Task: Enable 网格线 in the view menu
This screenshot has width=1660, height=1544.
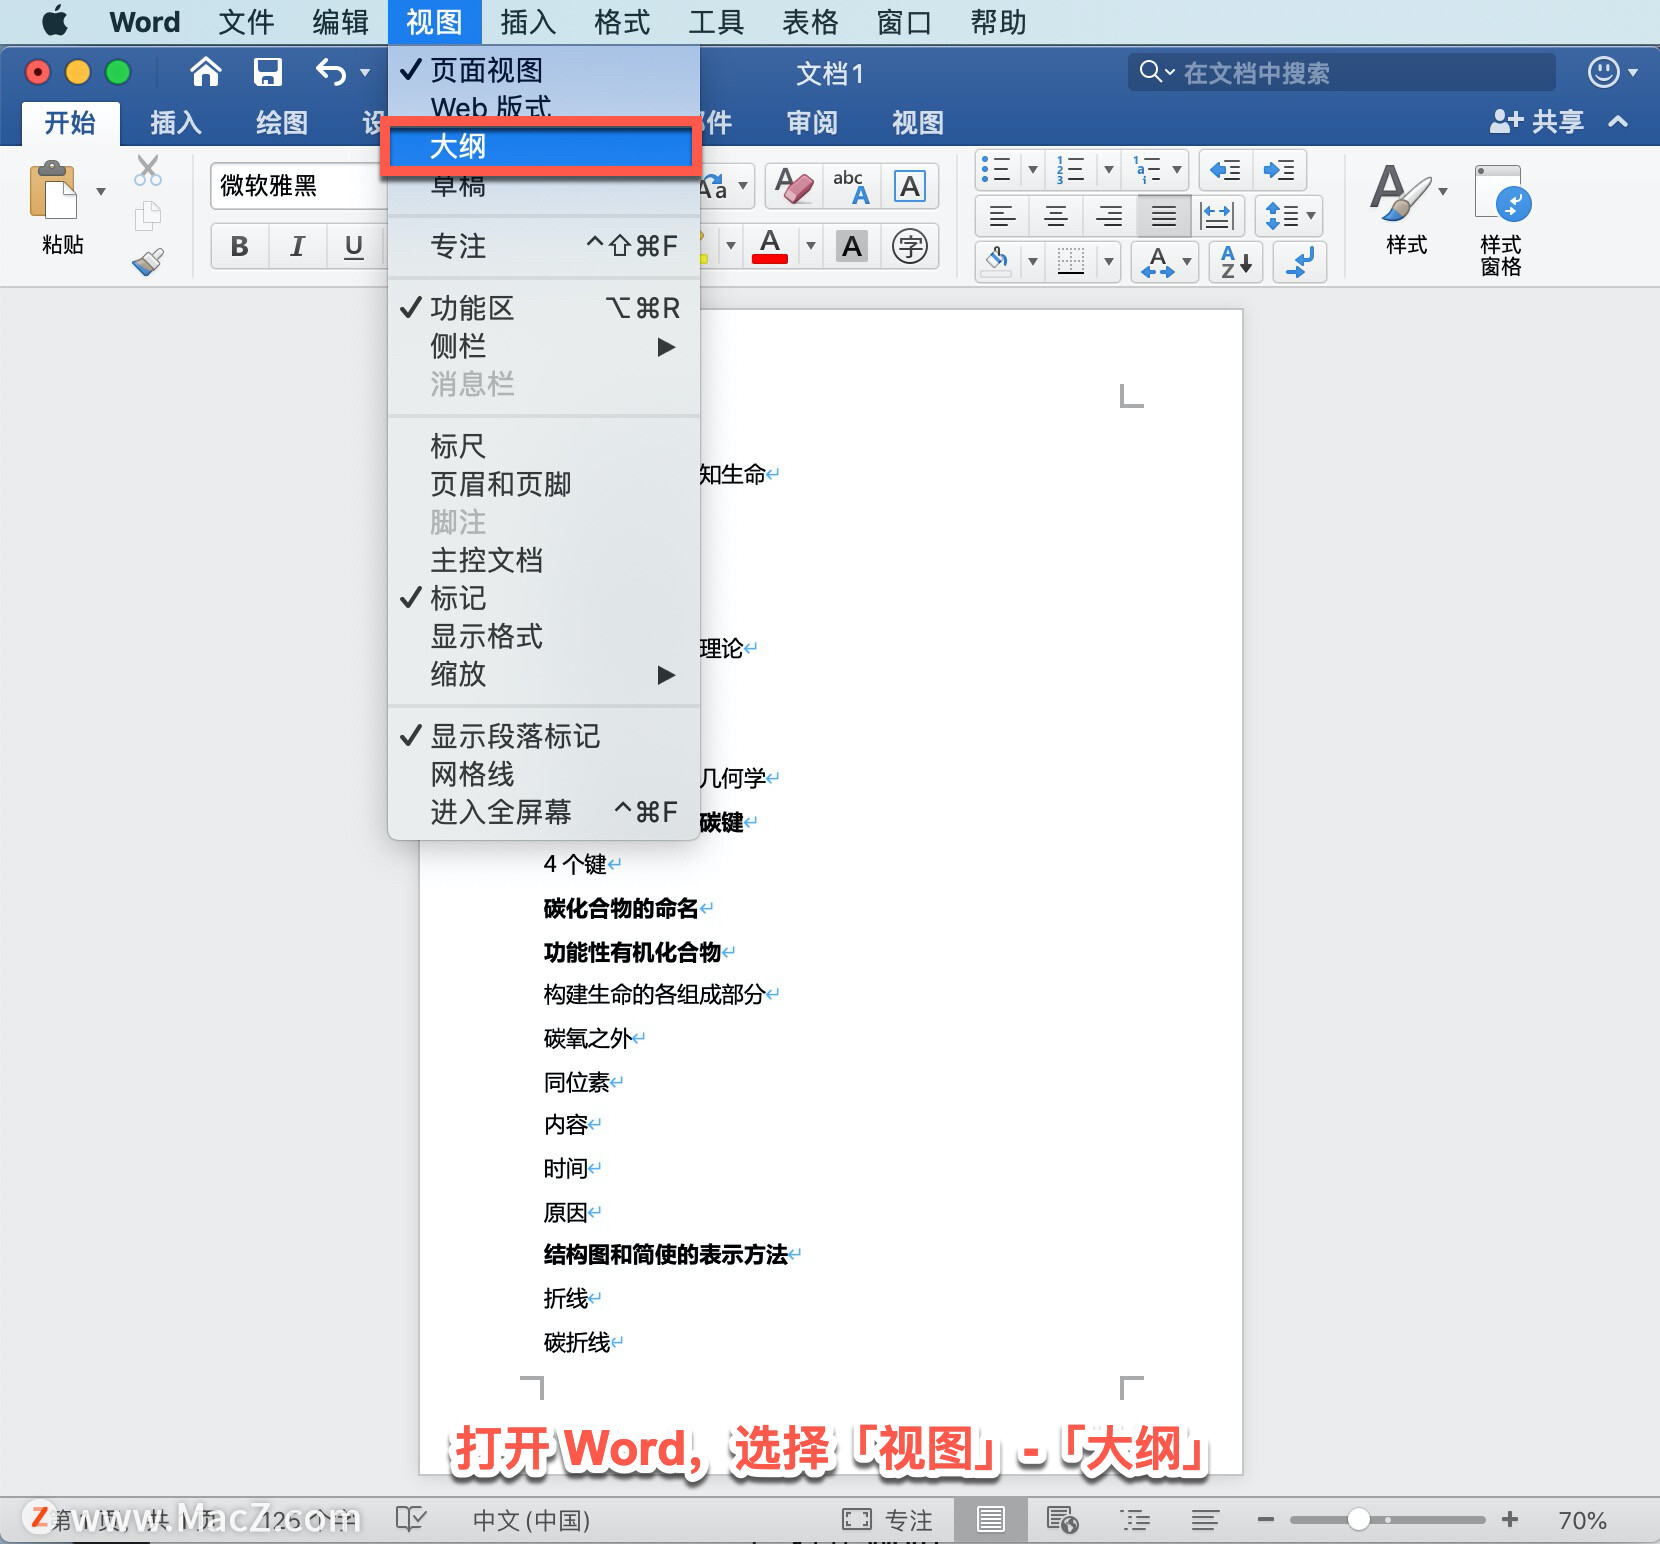Action: pyautogui.click(x=544, y=774)
